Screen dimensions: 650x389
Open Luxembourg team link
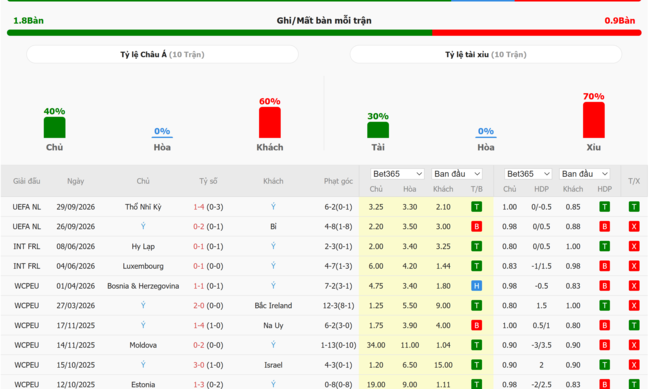point(143,266)
